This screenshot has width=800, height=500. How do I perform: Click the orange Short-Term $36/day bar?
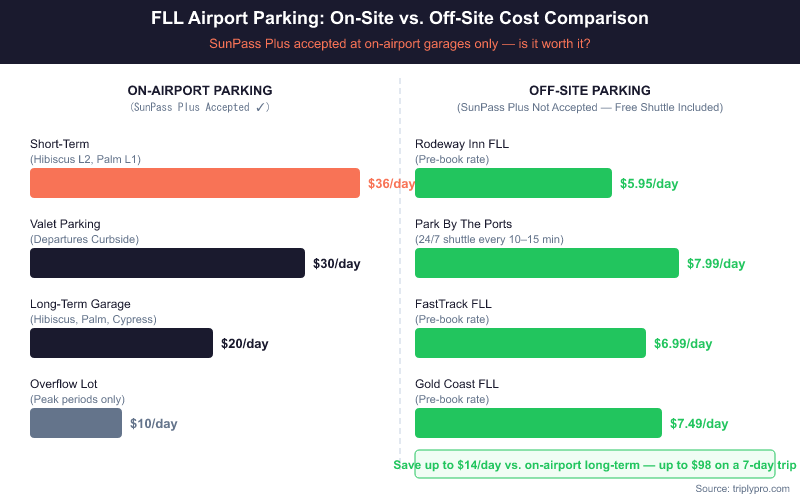click(195, 183)
